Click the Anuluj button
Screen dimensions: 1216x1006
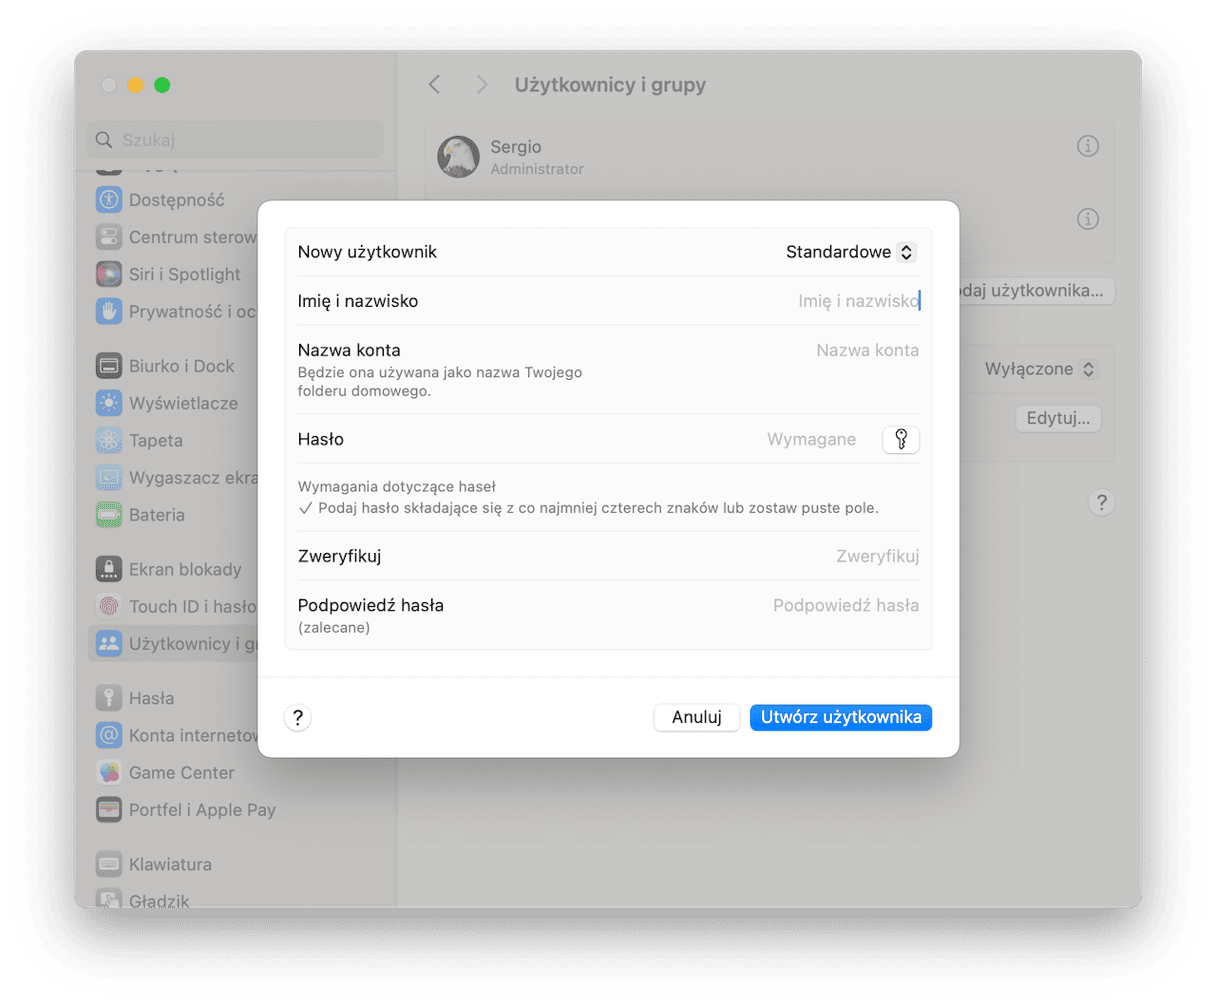tap(697, 717)
